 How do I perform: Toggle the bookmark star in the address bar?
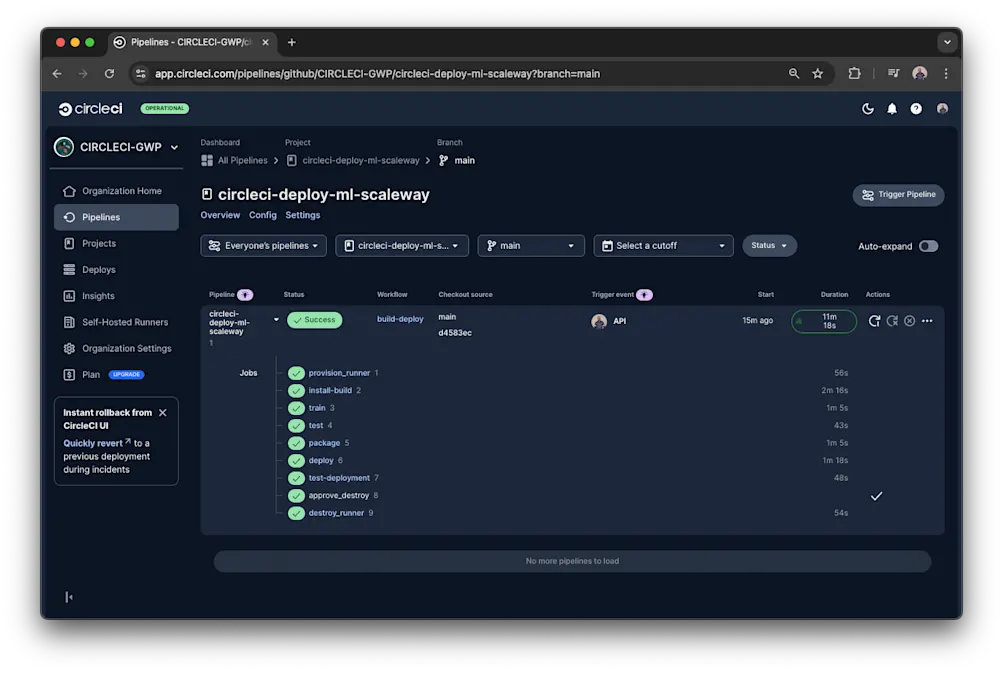(818, 73)
